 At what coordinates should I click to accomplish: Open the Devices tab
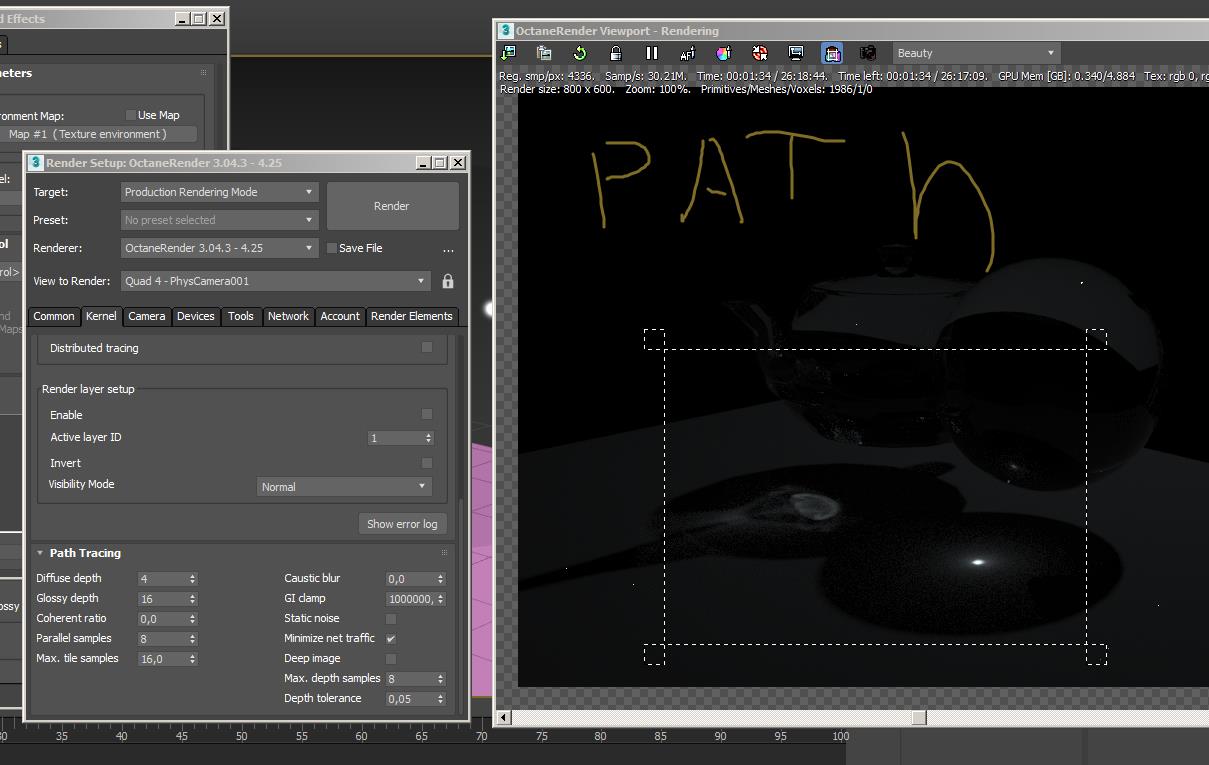point(196,316)
